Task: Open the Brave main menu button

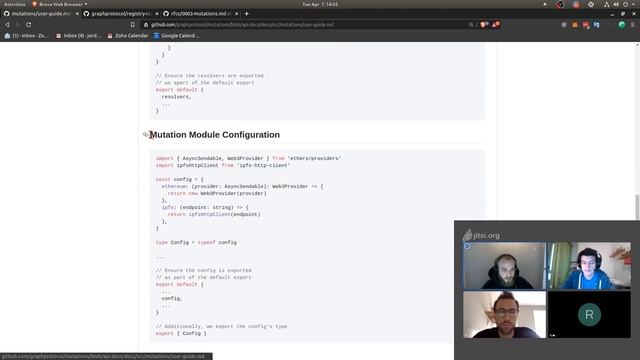Action: (x=633, y=25)
